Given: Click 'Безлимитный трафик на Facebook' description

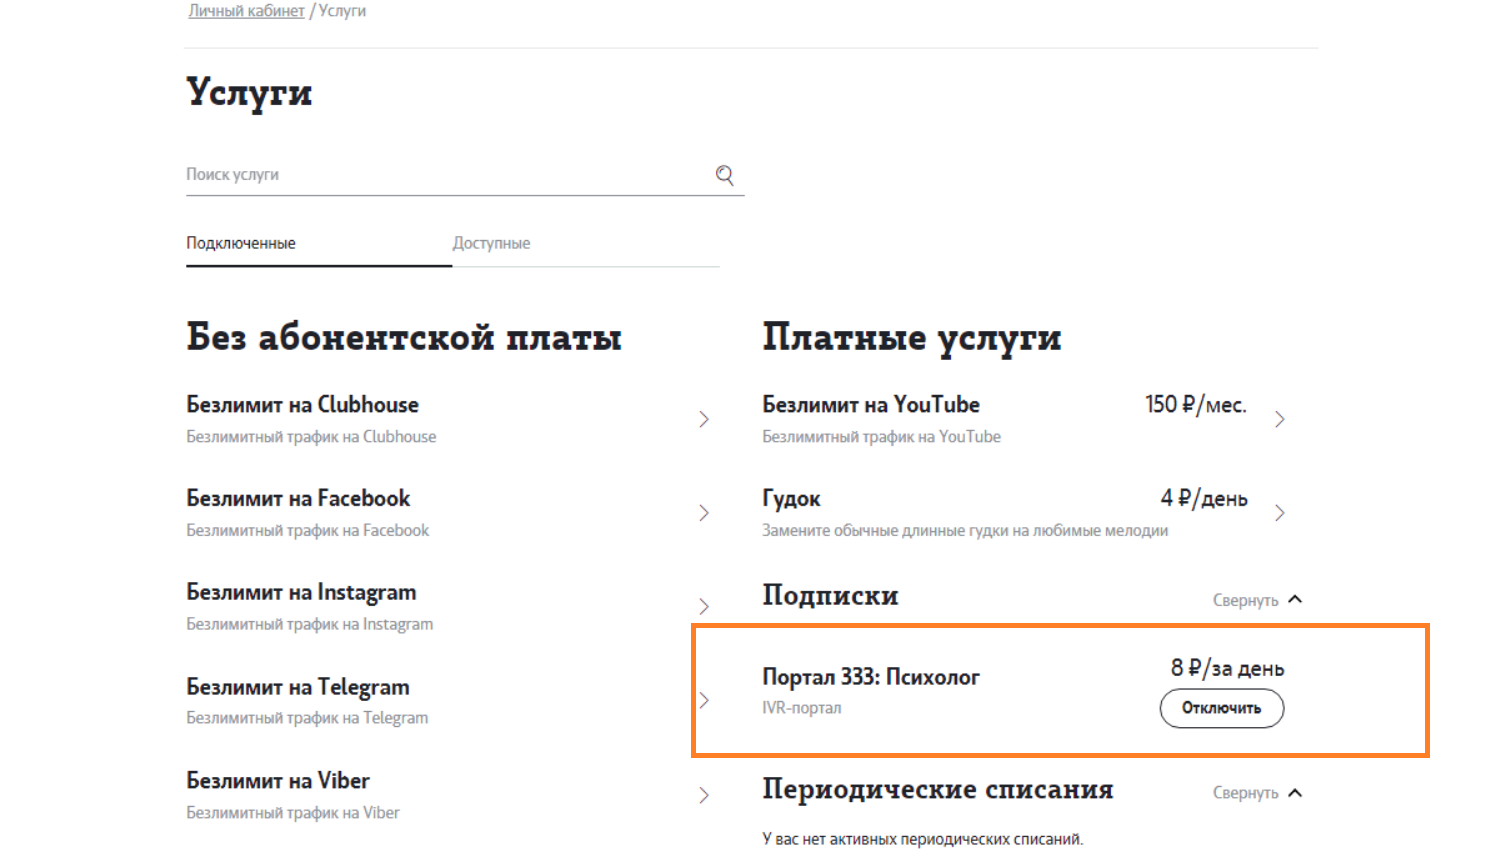Looking at the screenshot, I should (307, 531).
